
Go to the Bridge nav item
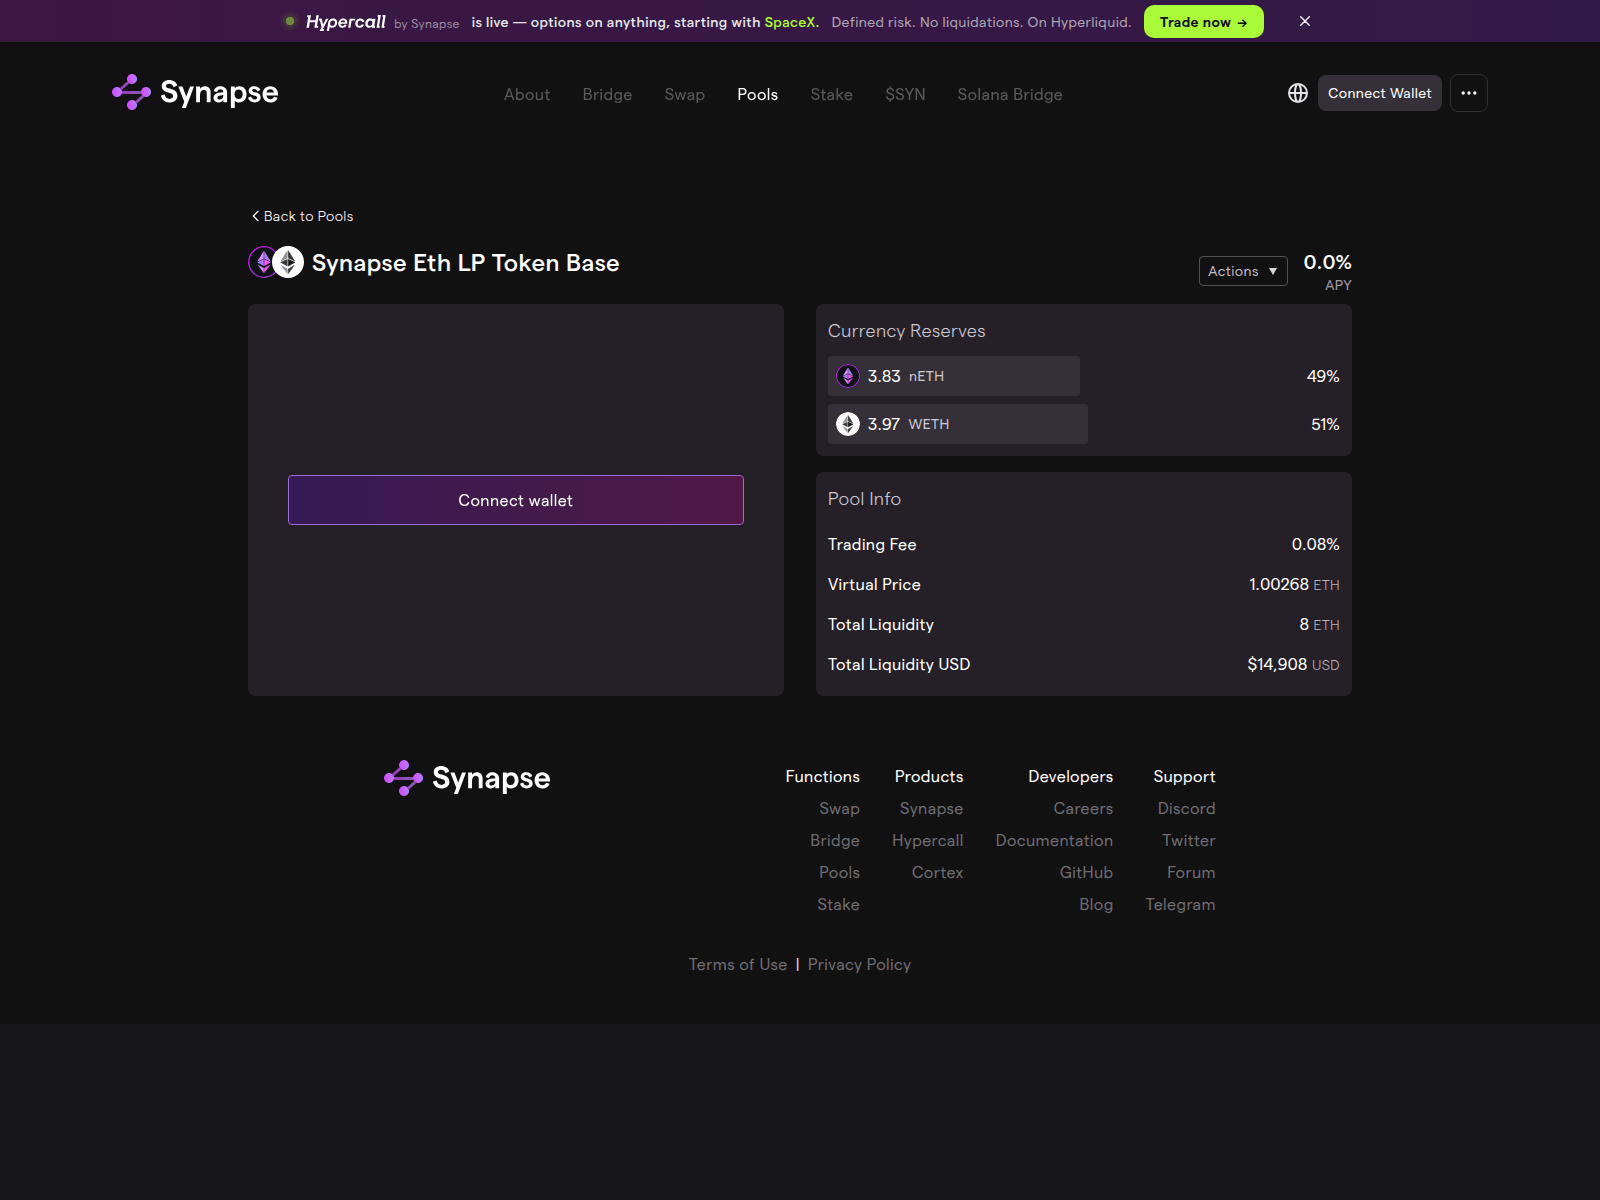point(607,94)
